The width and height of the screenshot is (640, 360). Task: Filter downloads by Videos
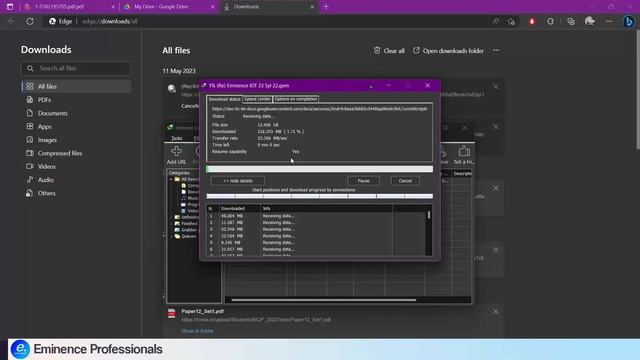tap(76, 167)
